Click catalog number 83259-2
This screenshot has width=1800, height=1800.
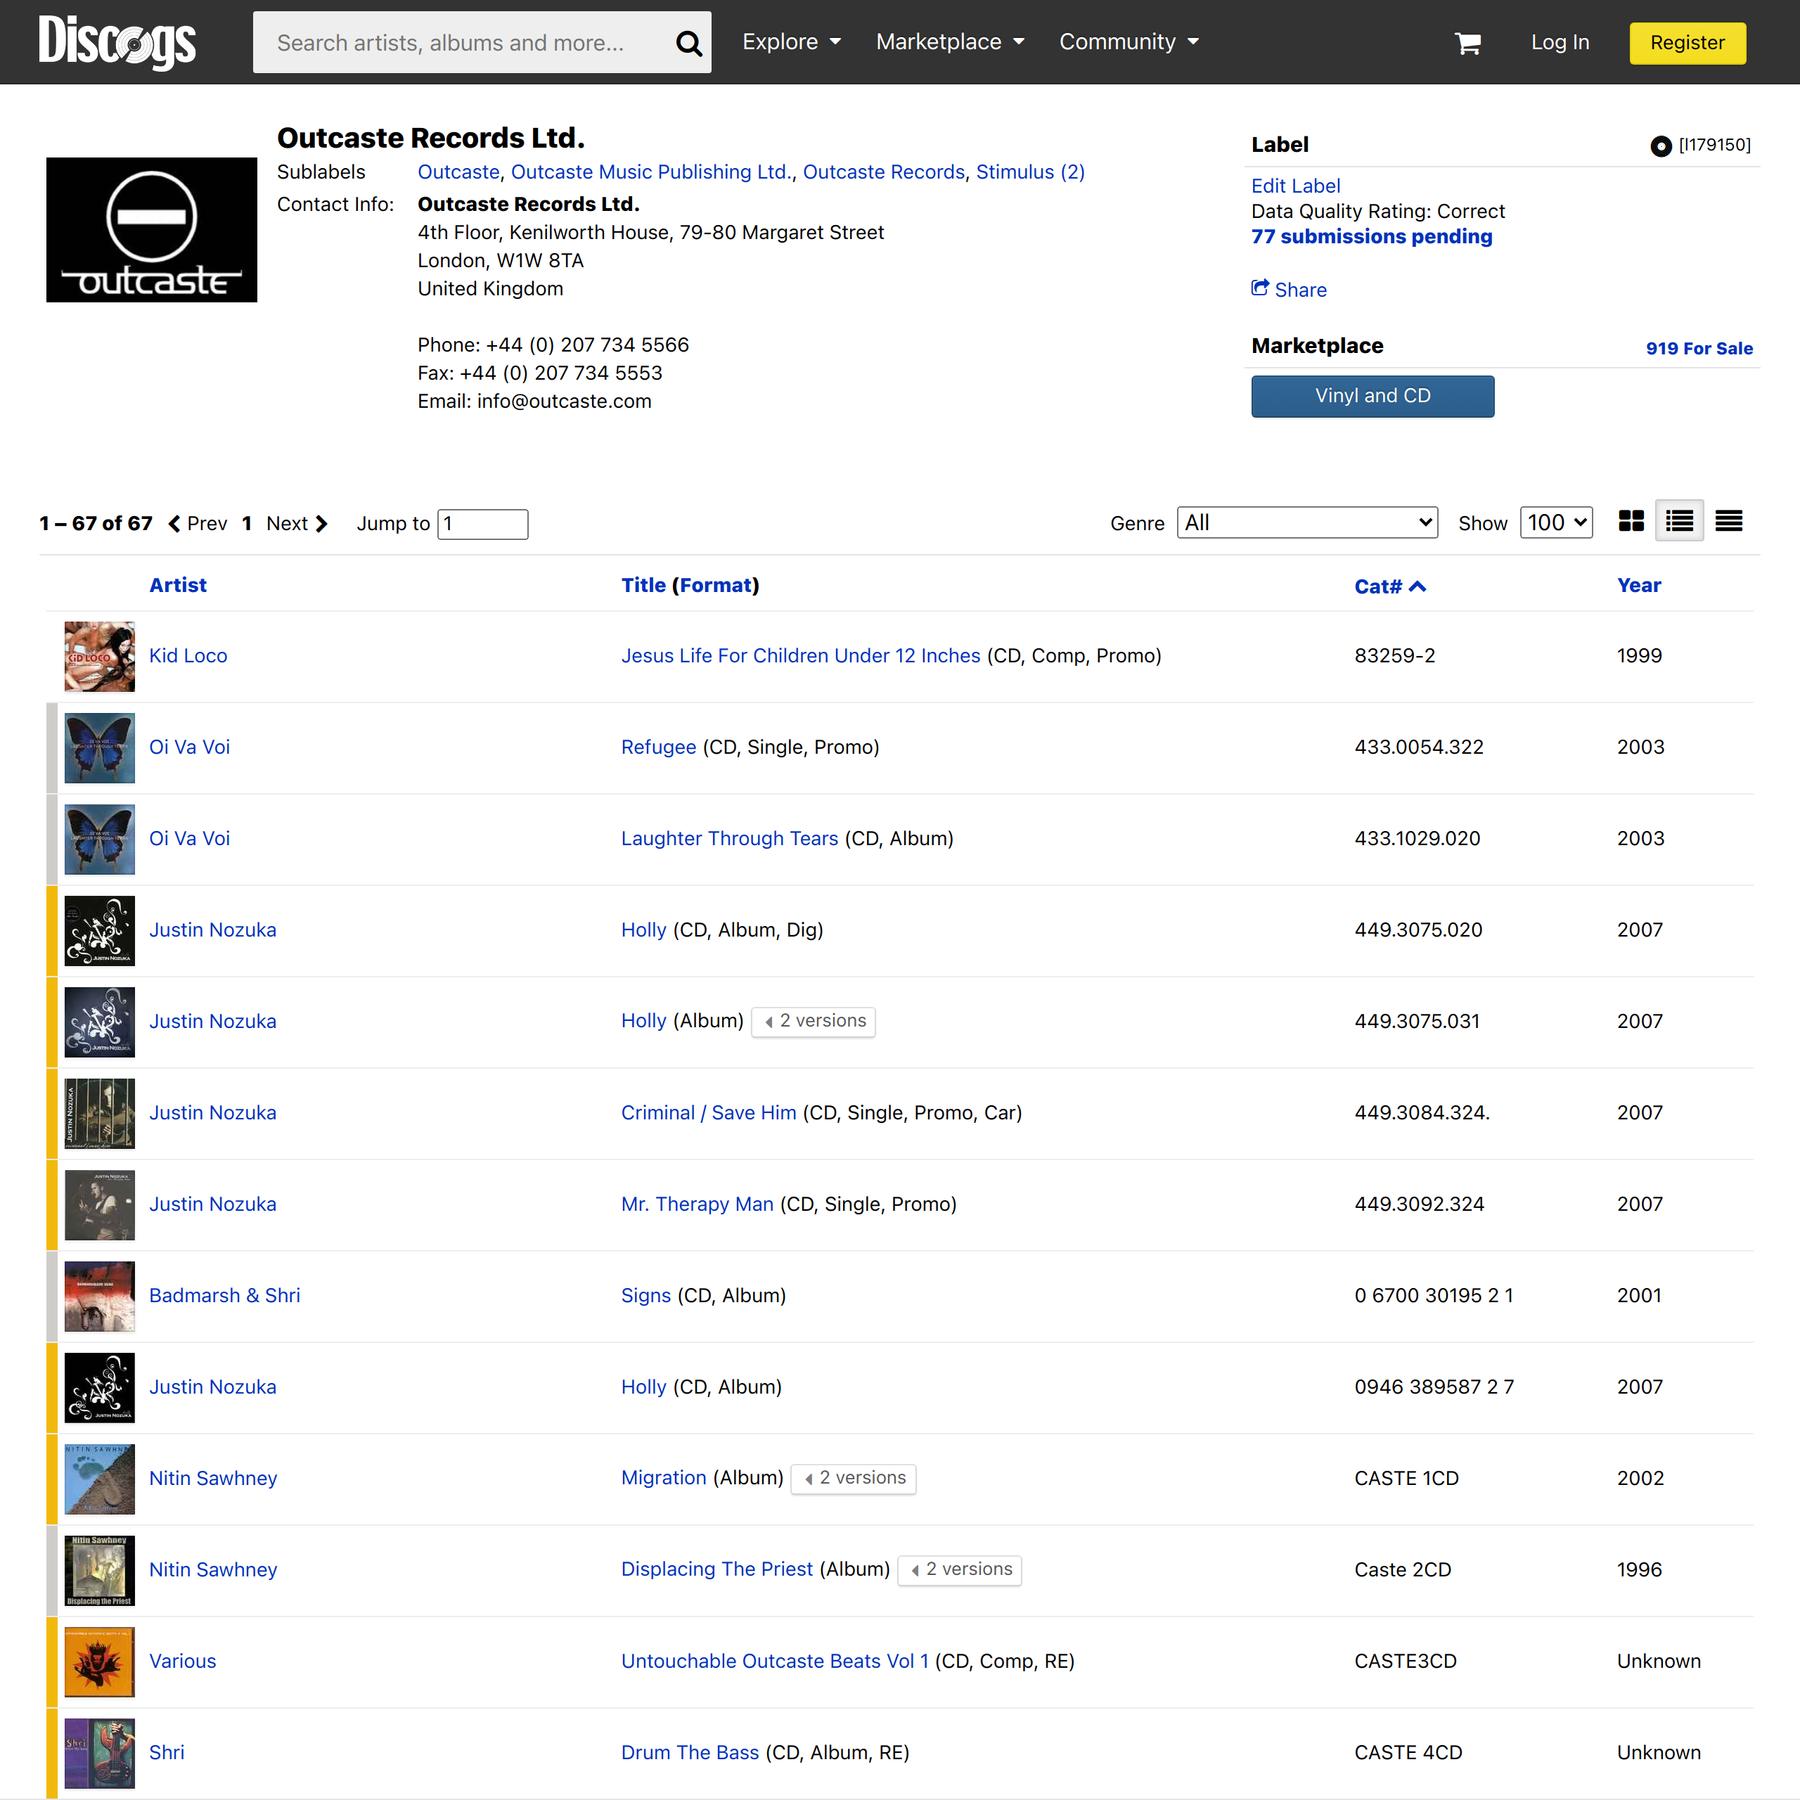click(1394, 656)
